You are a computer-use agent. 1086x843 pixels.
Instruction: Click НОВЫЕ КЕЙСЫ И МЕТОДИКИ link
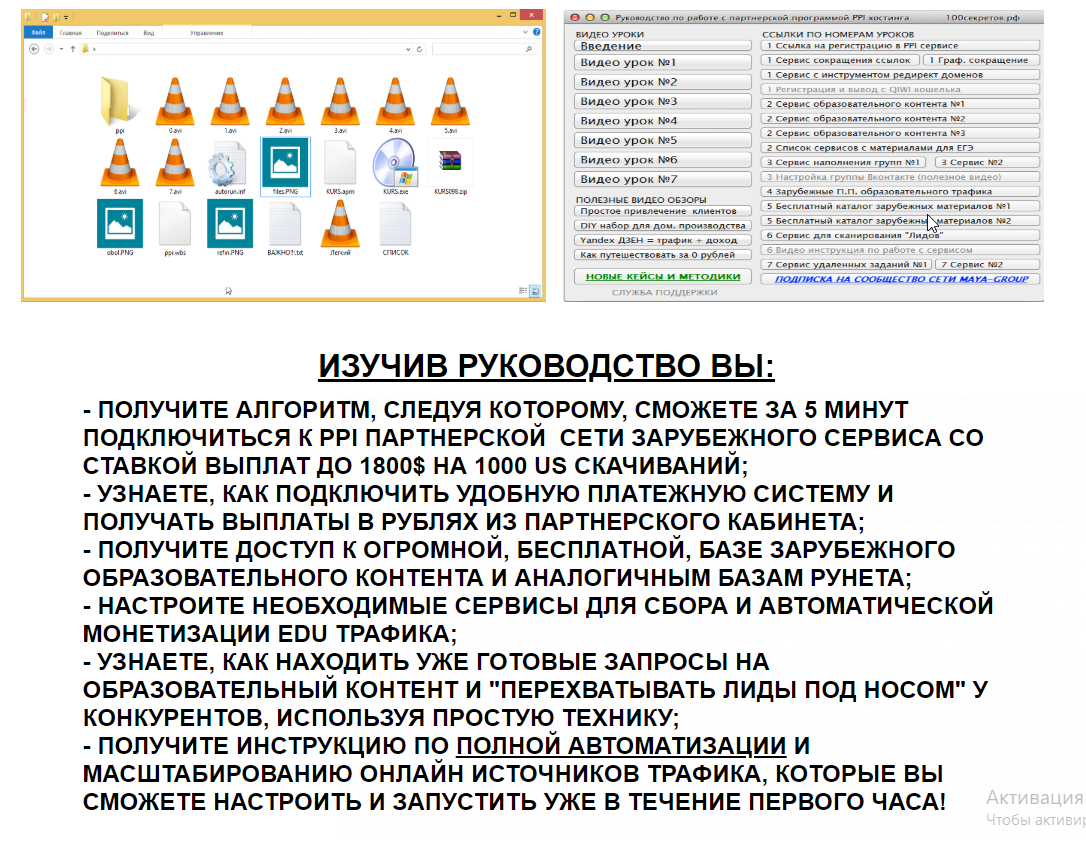[662, 277]
